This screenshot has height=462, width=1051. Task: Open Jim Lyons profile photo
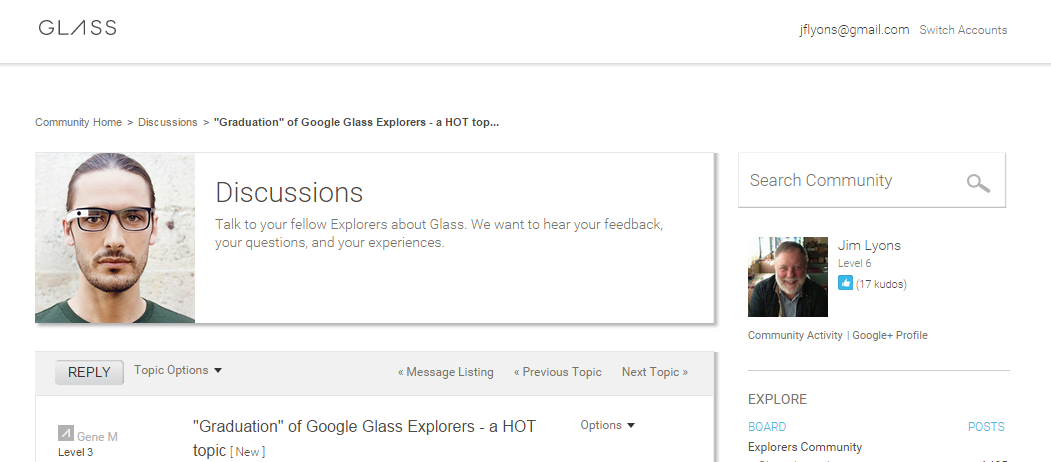788,276
